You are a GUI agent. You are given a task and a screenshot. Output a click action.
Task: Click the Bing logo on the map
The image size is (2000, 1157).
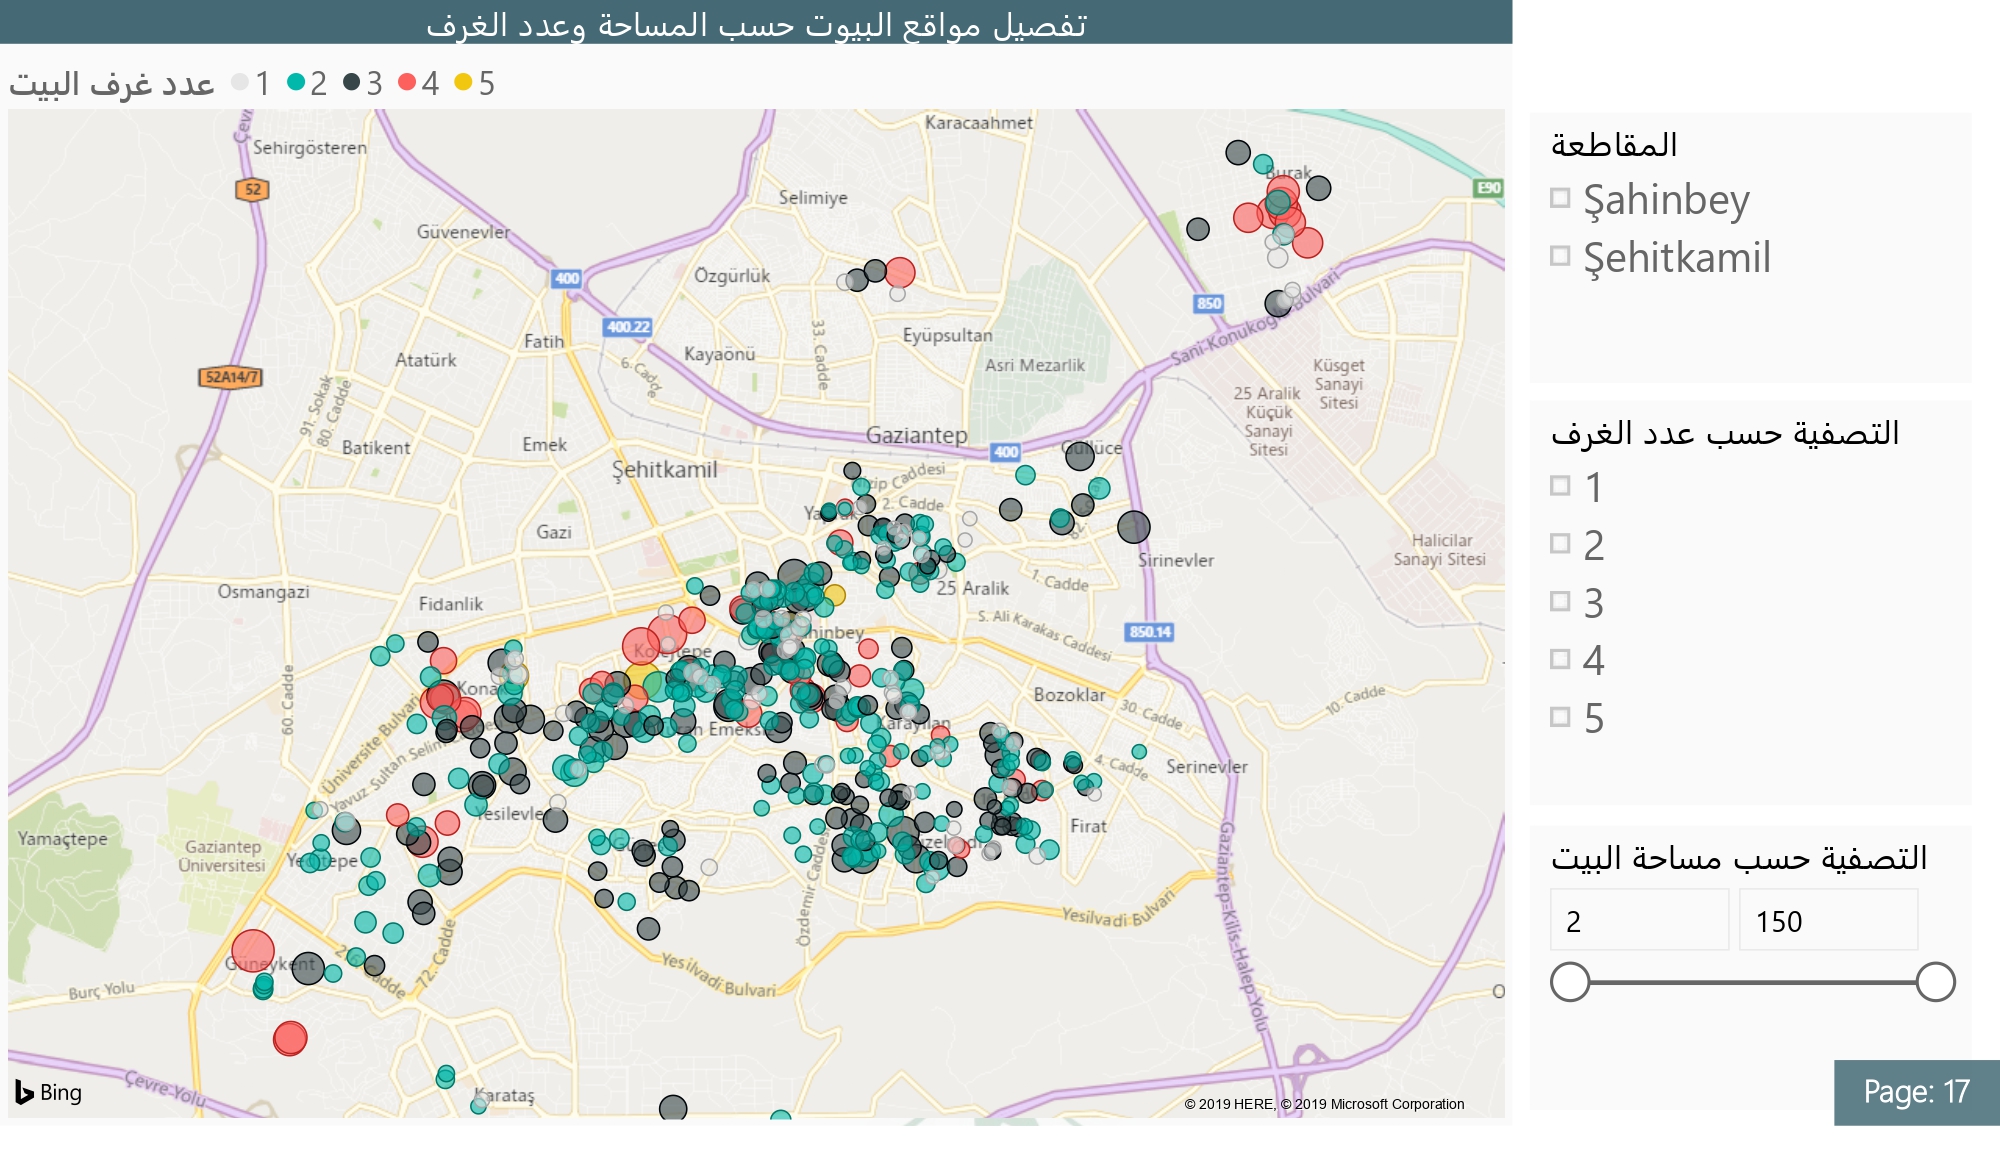pyautogui.click(x=48, y=1092)
